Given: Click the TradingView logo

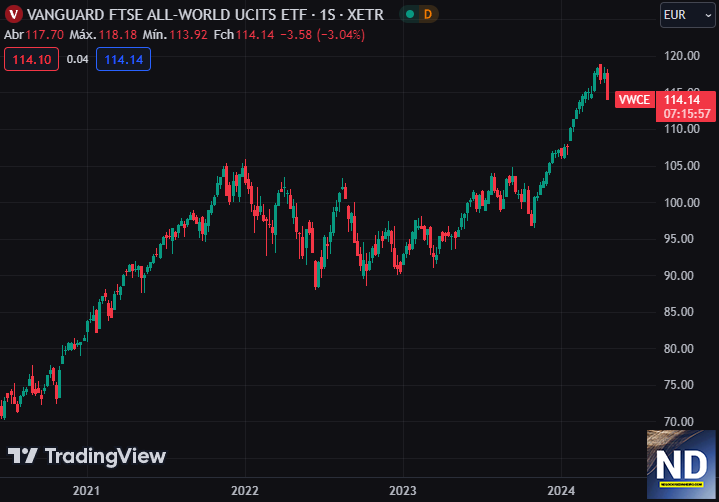Looking at the screenshot, I should coord(87,456).
